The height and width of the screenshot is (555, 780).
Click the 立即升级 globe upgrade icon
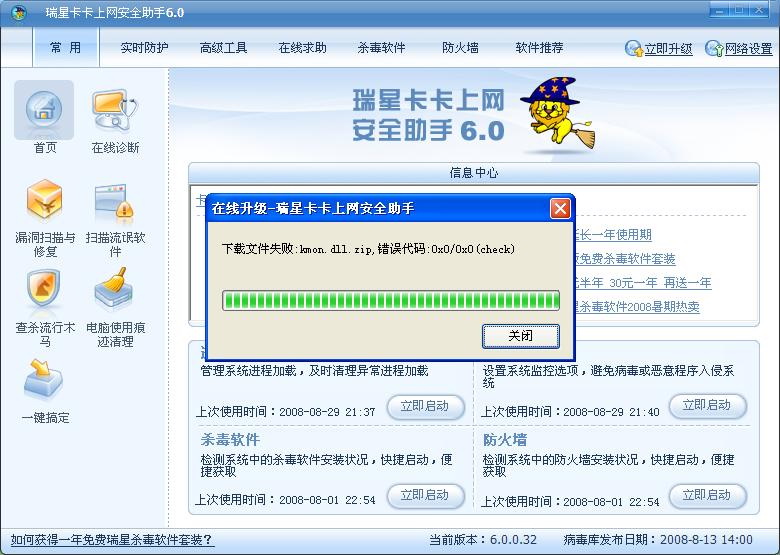pyautogui.click(x=634, y=48)
